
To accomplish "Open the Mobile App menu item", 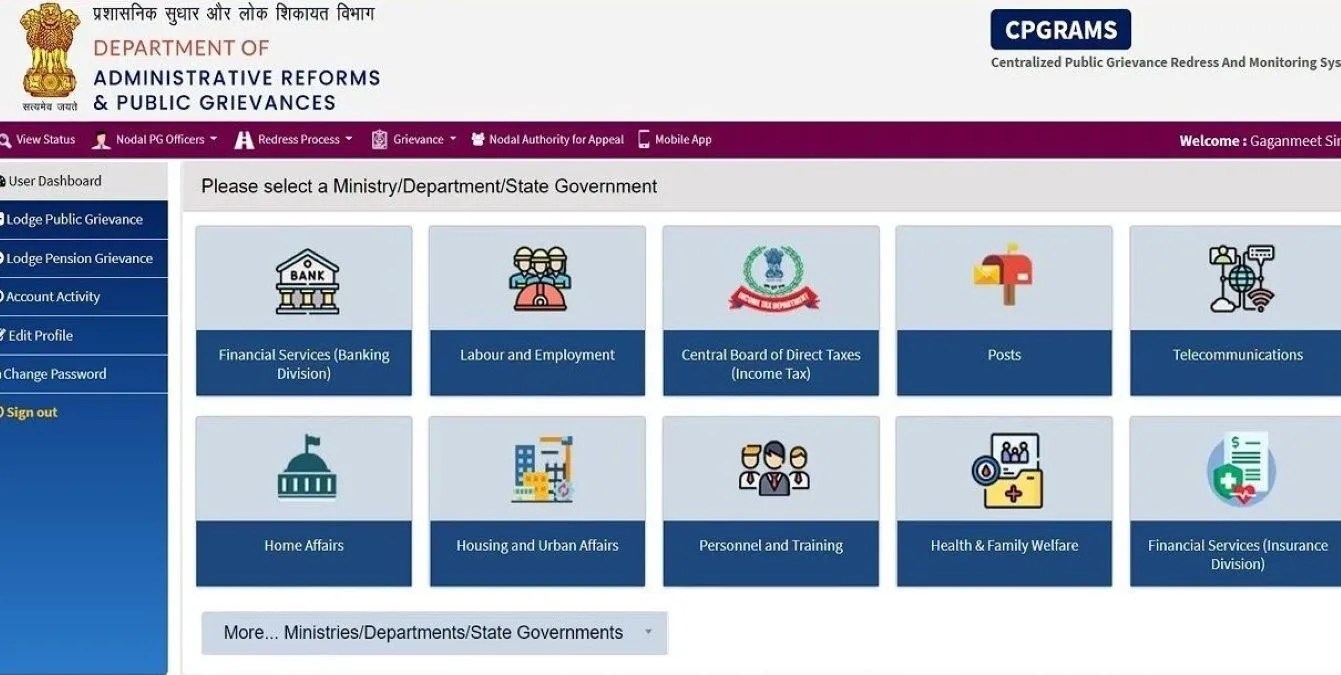I will (683, 140).
